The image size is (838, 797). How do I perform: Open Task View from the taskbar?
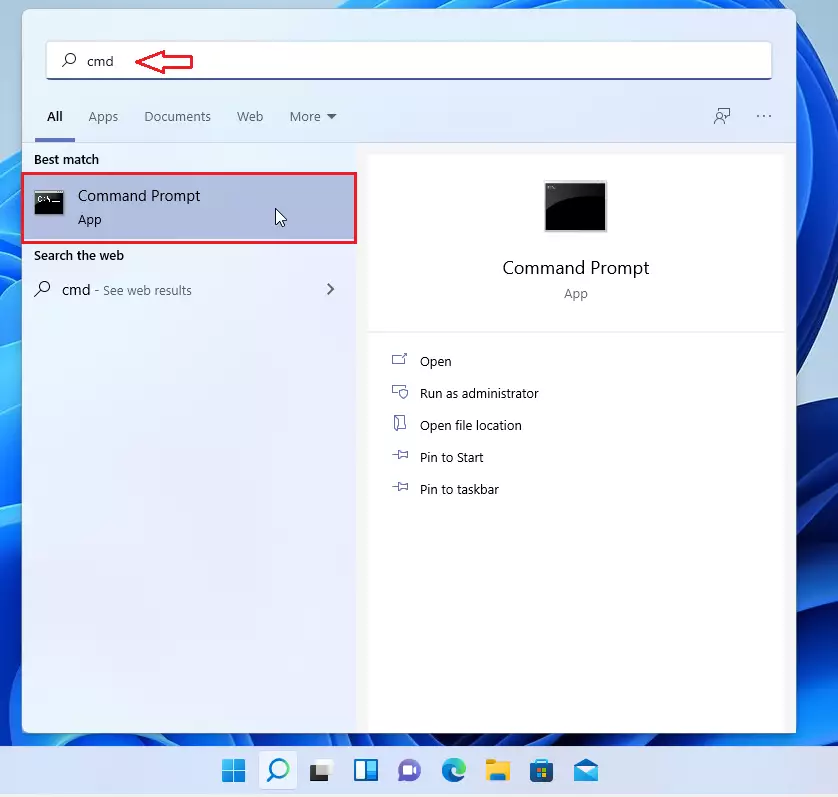point(322,771)
